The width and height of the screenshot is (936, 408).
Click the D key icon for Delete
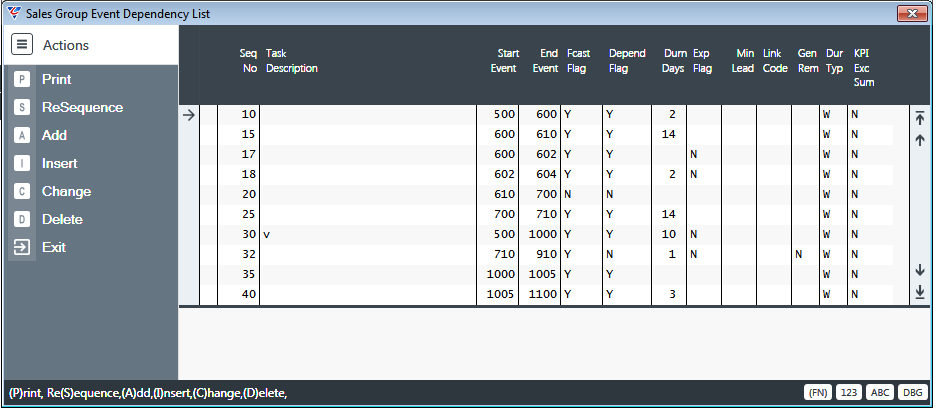(x=22, y=220)
